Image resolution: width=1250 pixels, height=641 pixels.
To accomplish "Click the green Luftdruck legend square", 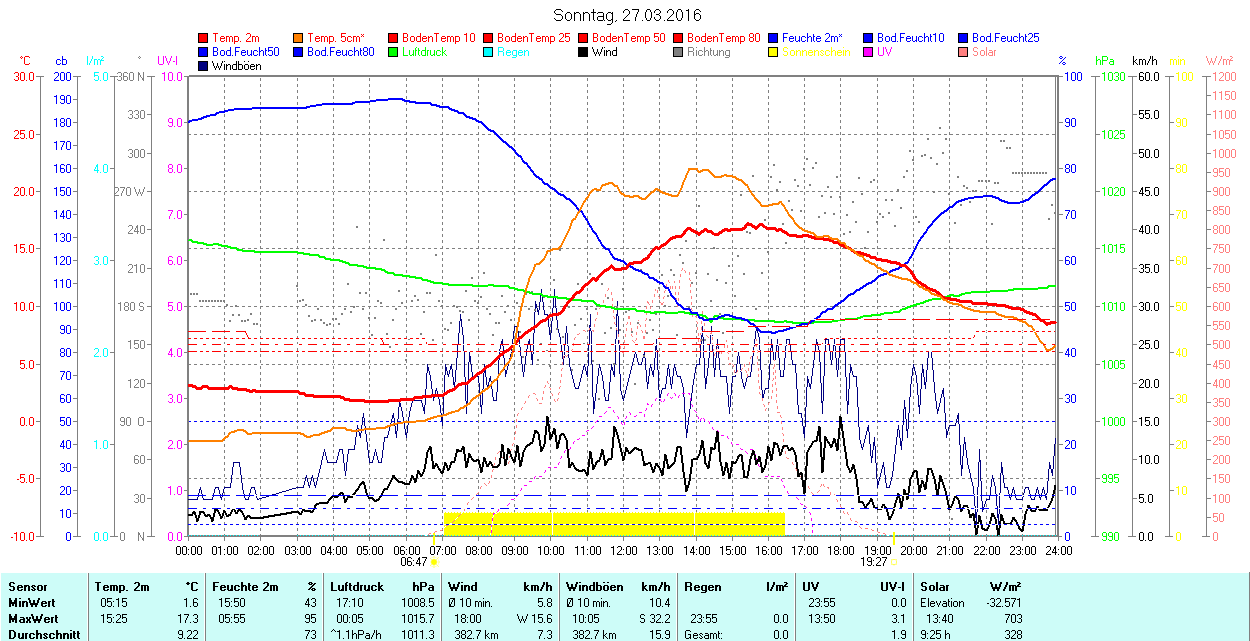I will (x=394, y=52).
